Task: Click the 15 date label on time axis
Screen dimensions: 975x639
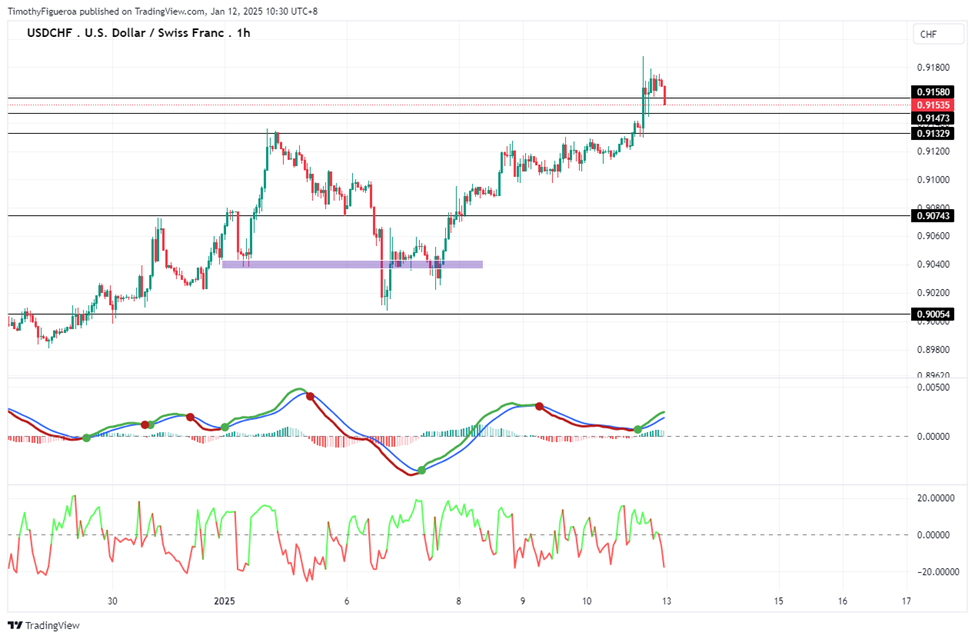Action: tap(779, 601)
